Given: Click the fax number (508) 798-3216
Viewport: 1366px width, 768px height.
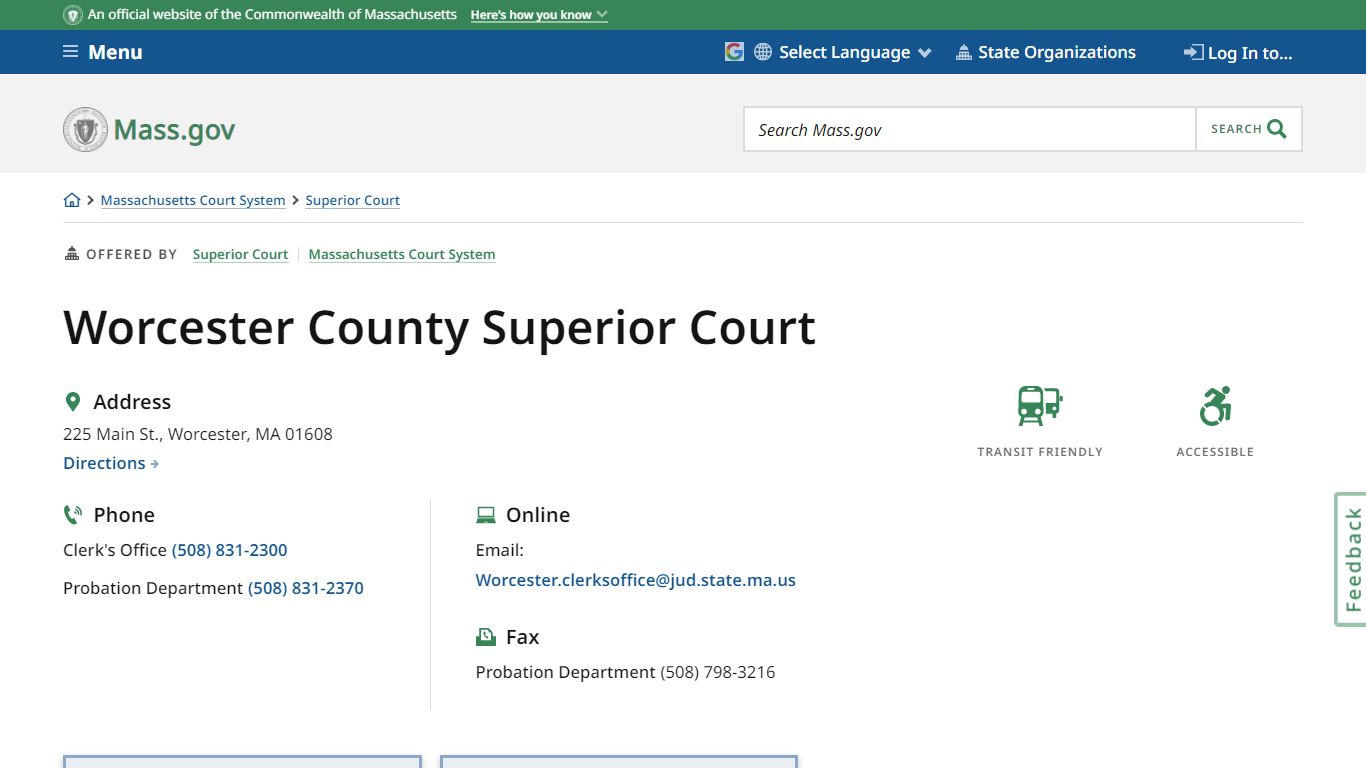Looking at the screenshot, I should click(718, 672).
